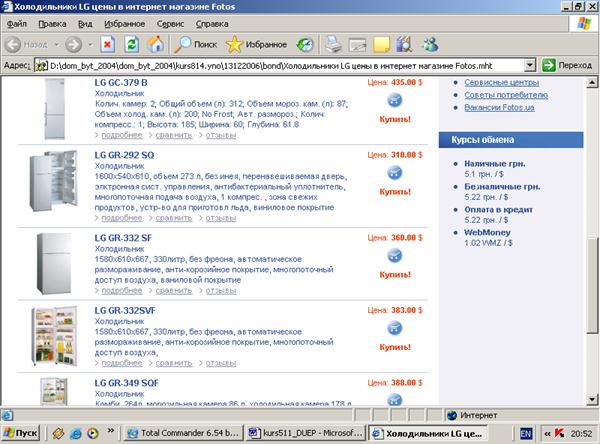Click Купить! for LG GR-332 SF

[395, 274]
